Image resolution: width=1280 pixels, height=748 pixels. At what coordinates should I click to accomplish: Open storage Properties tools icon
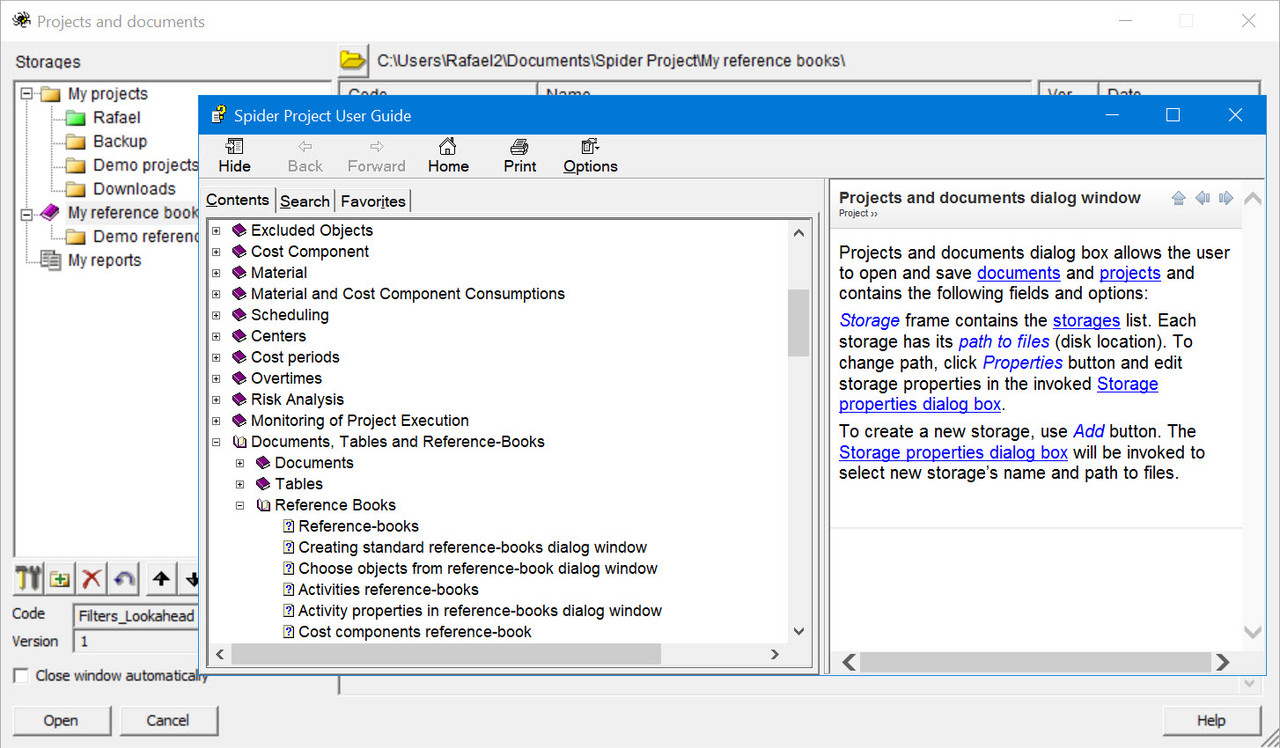[x=29, y=578]
